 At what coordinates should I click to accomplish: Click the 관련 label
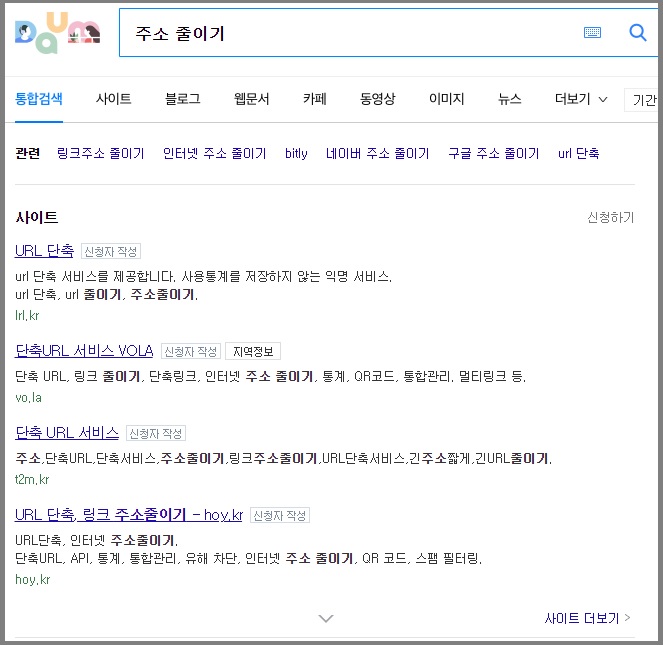pos(27,153)
